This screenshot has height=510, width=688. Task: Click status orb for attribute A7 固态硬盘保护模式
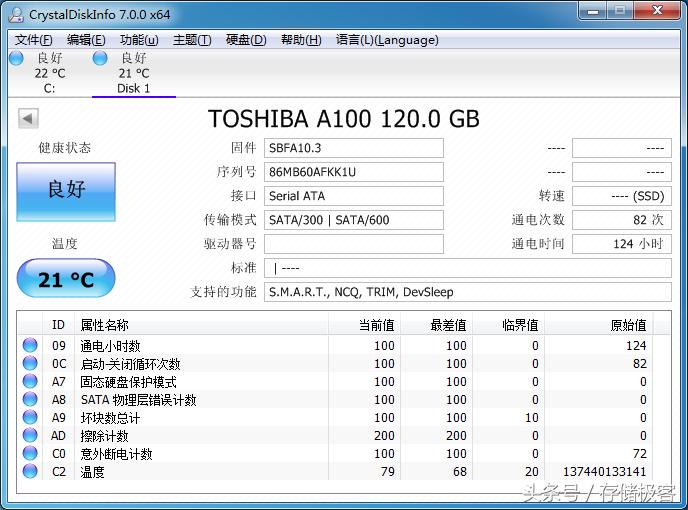[30, 382]
